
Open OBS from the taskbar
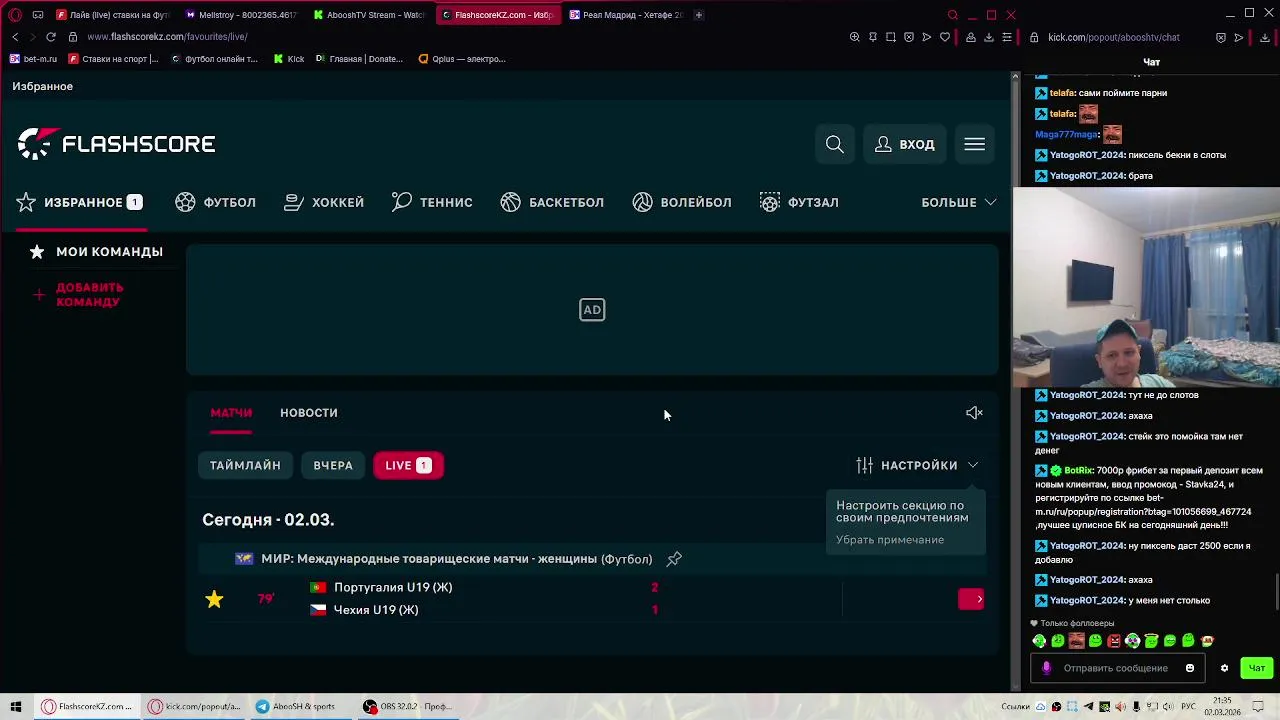[x=408, y=706]
